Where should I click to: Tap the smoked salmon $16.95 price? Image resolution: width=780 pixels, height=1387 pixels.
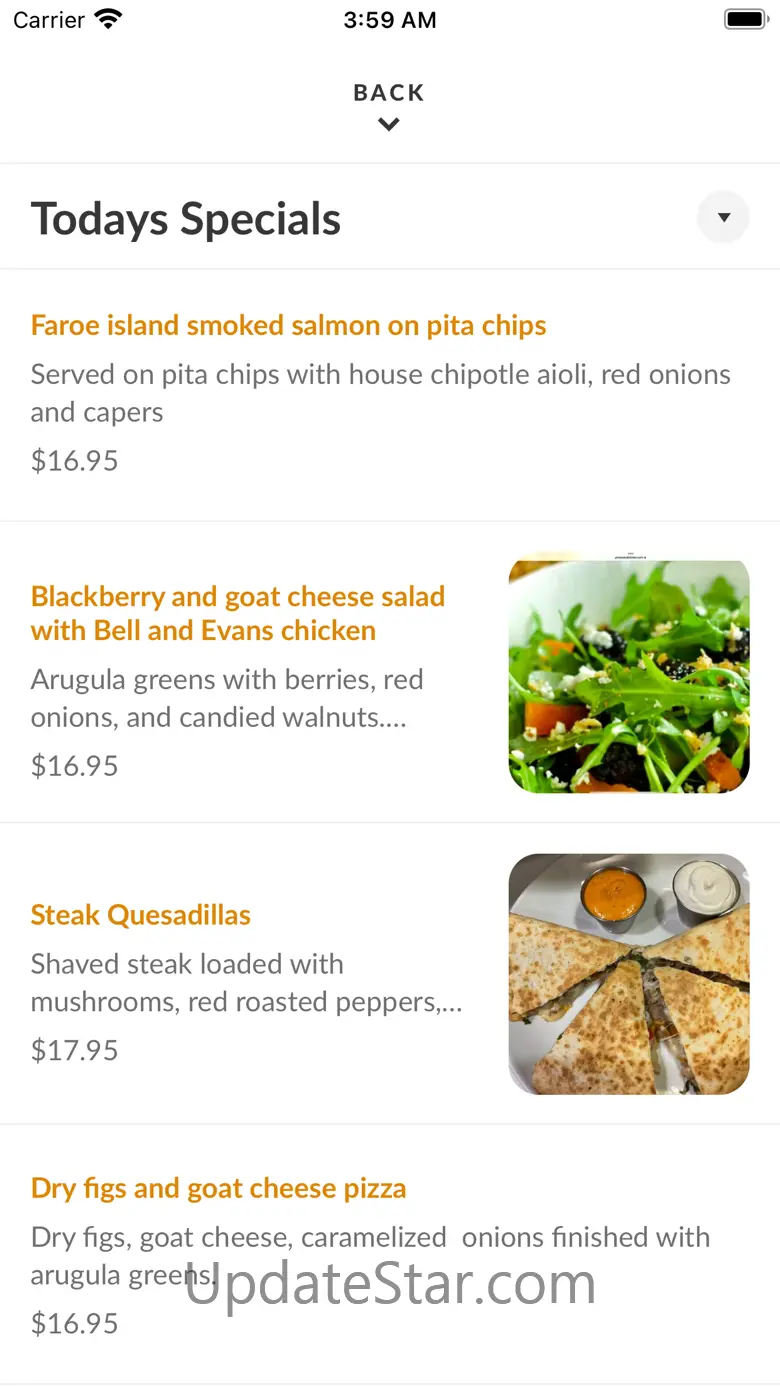[75, 461]
